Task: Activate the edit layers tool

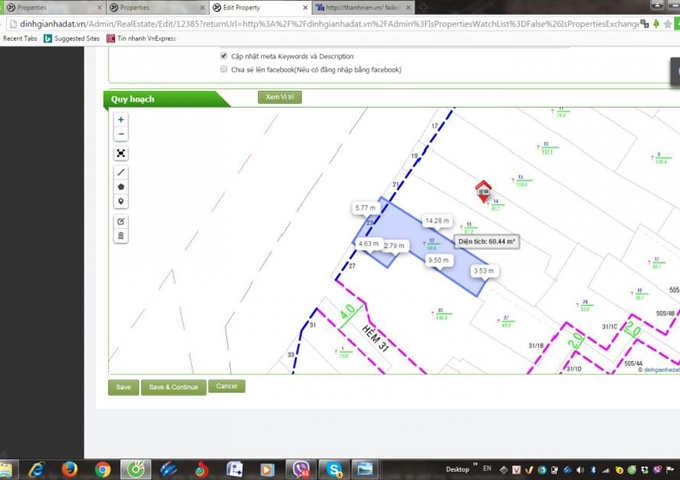Action: [x=121, y=221]
